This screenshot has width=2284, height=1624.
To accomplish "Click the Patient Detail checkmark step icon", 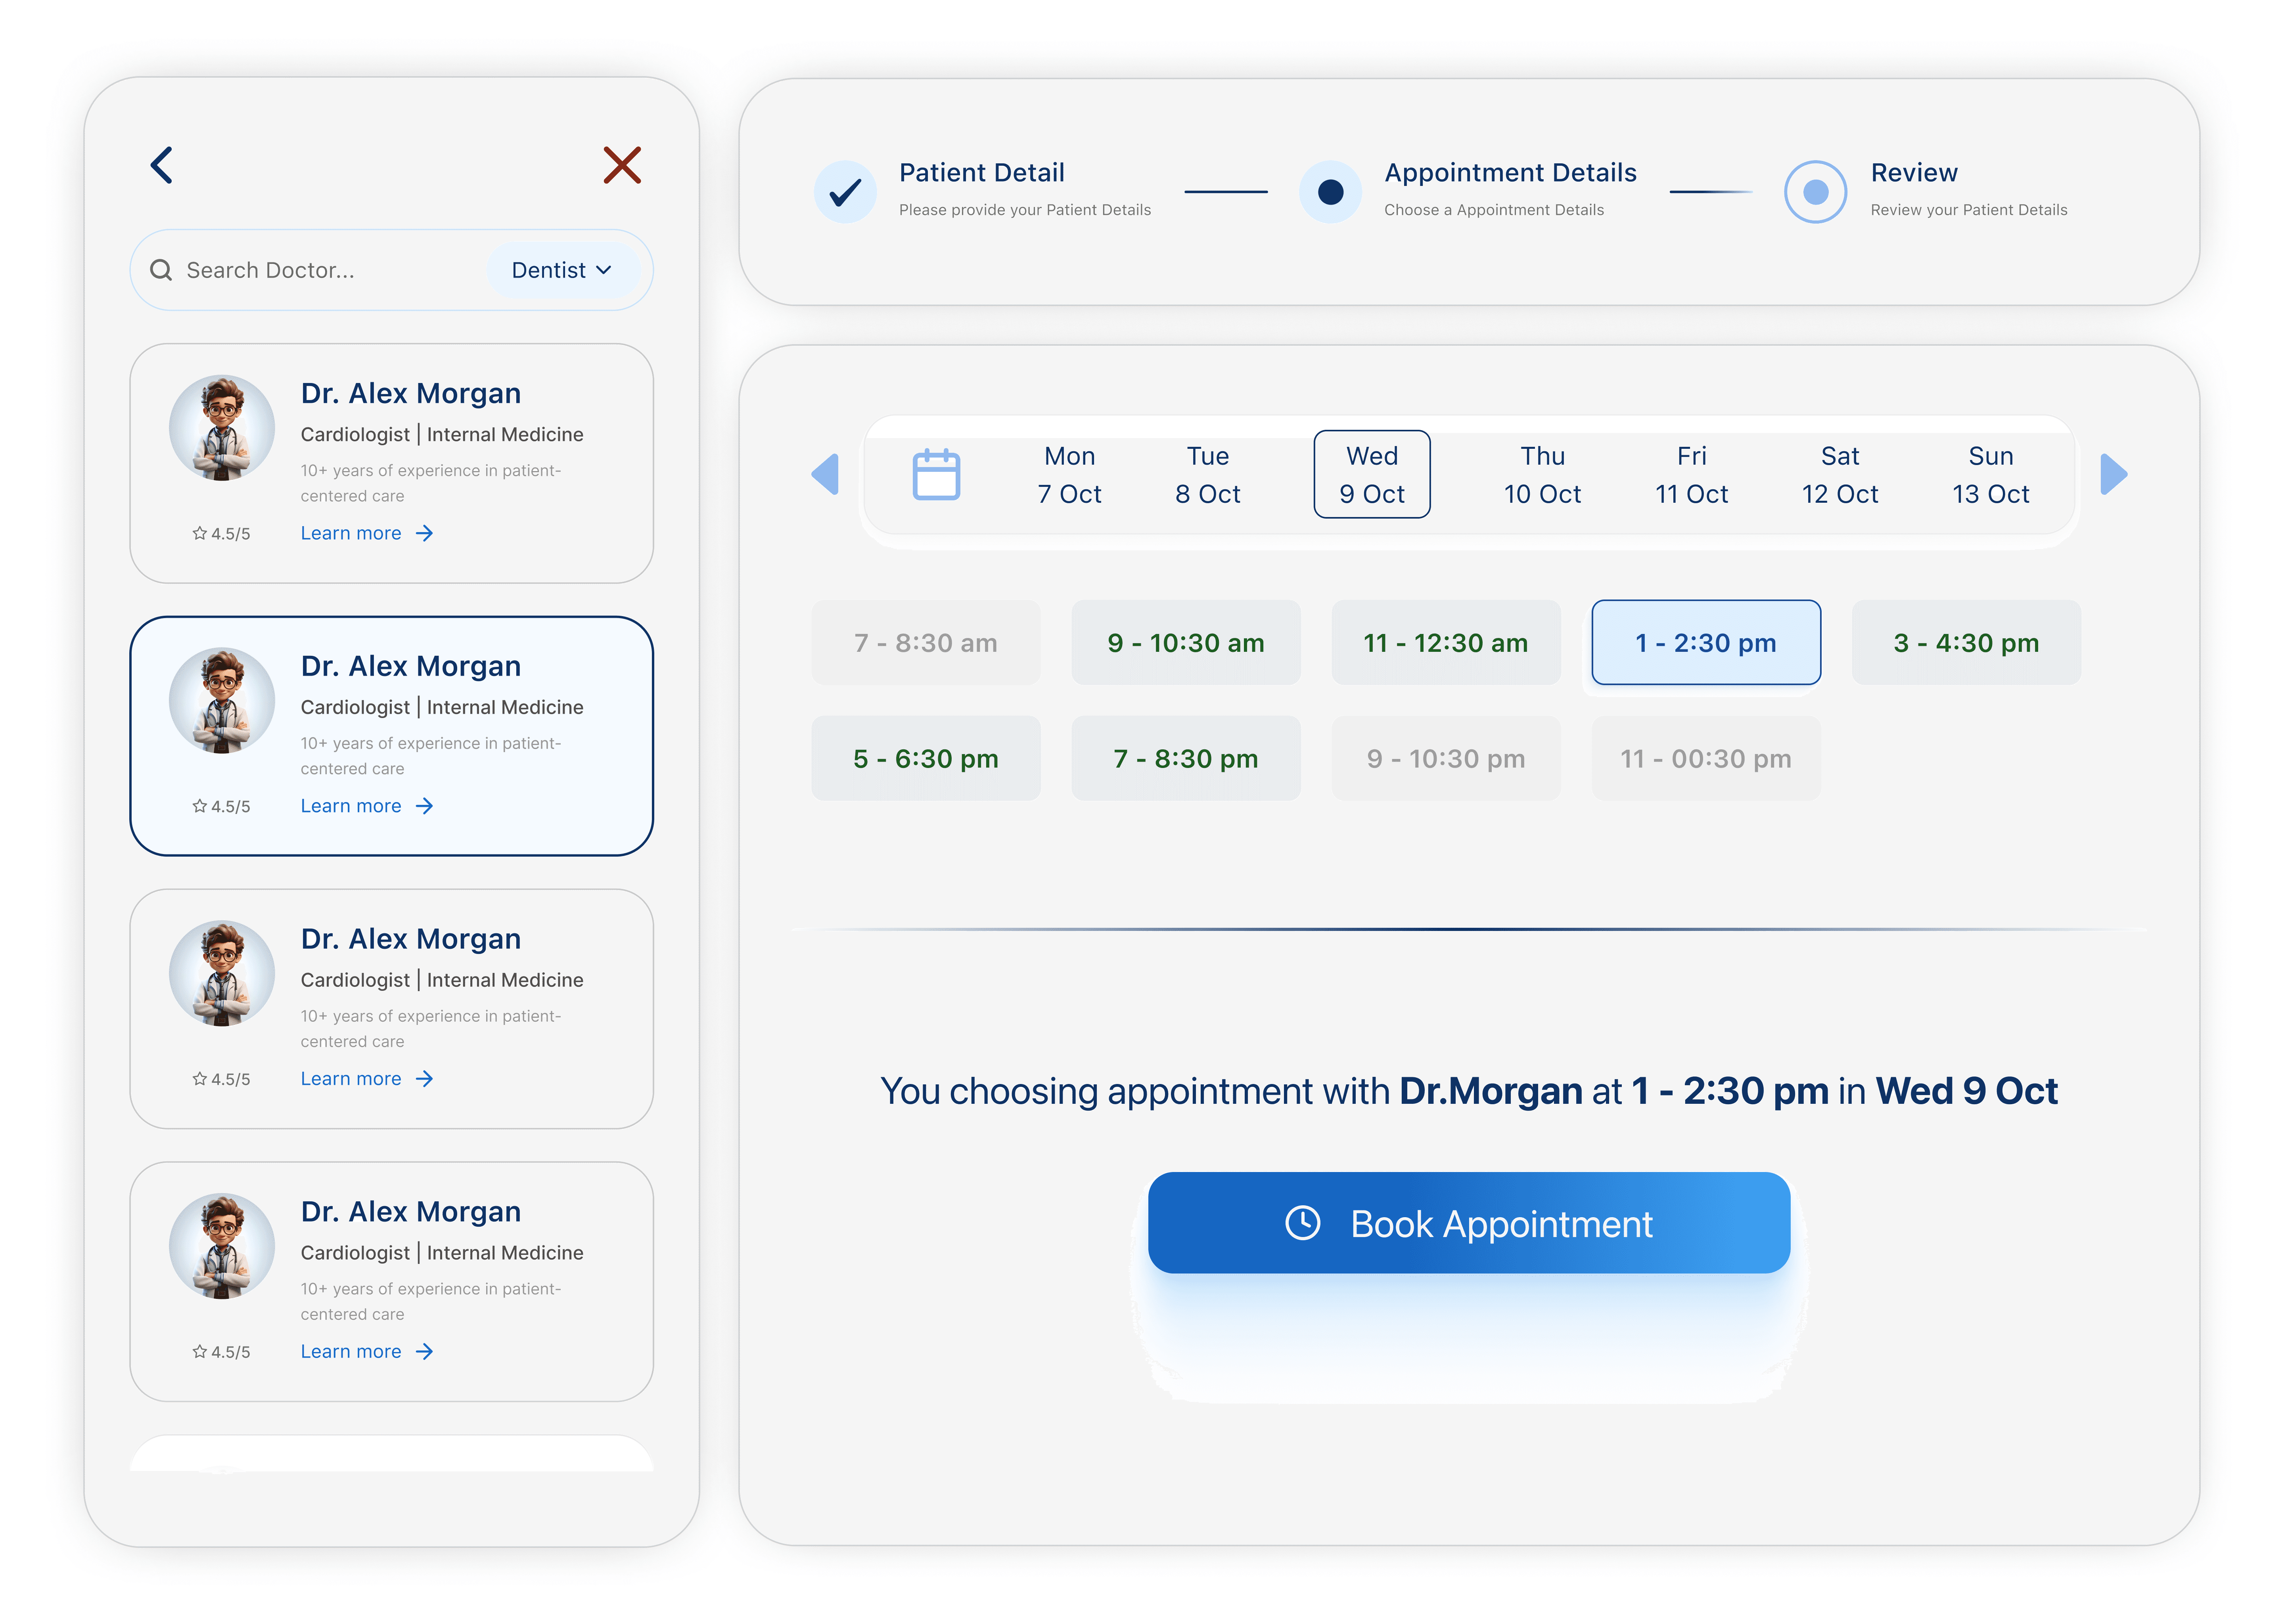I will [x=845, y=191].
